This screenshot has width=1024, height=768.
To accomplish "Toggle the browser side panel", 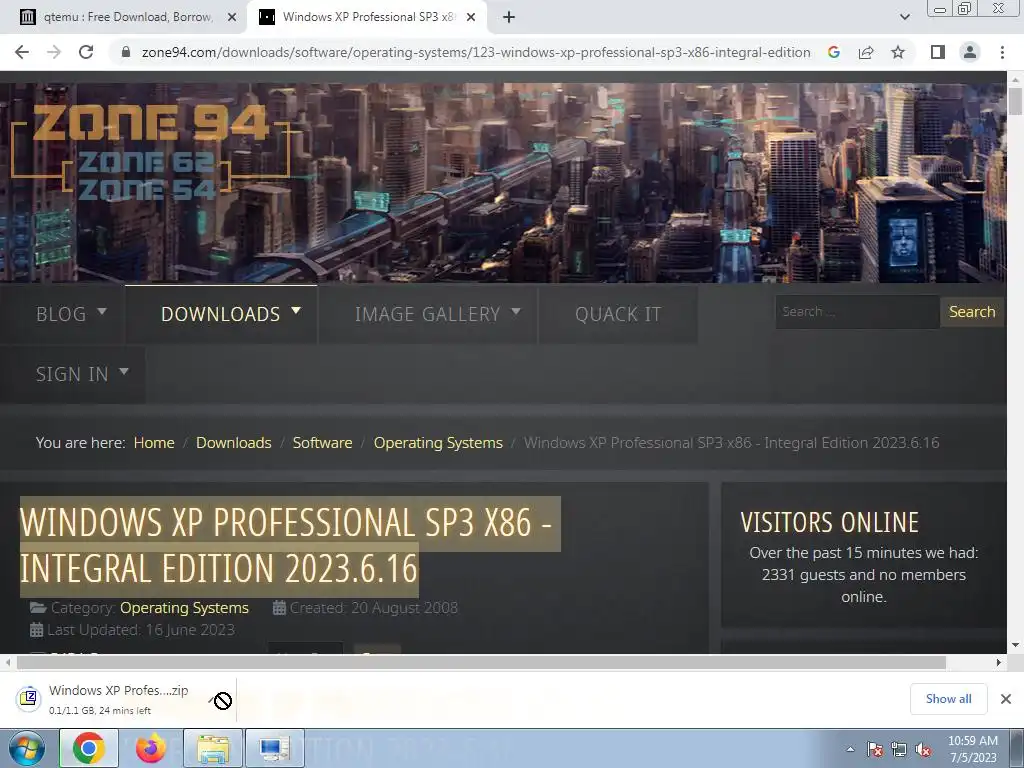I will click(x=938, y=52).
